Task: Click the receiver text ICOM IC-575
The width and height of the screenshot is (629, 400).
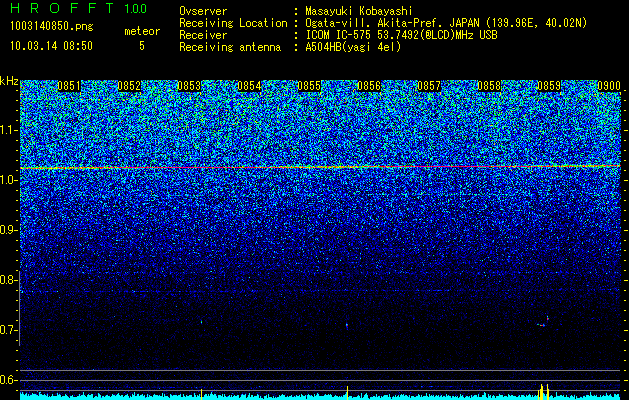Action: point(340,35)
